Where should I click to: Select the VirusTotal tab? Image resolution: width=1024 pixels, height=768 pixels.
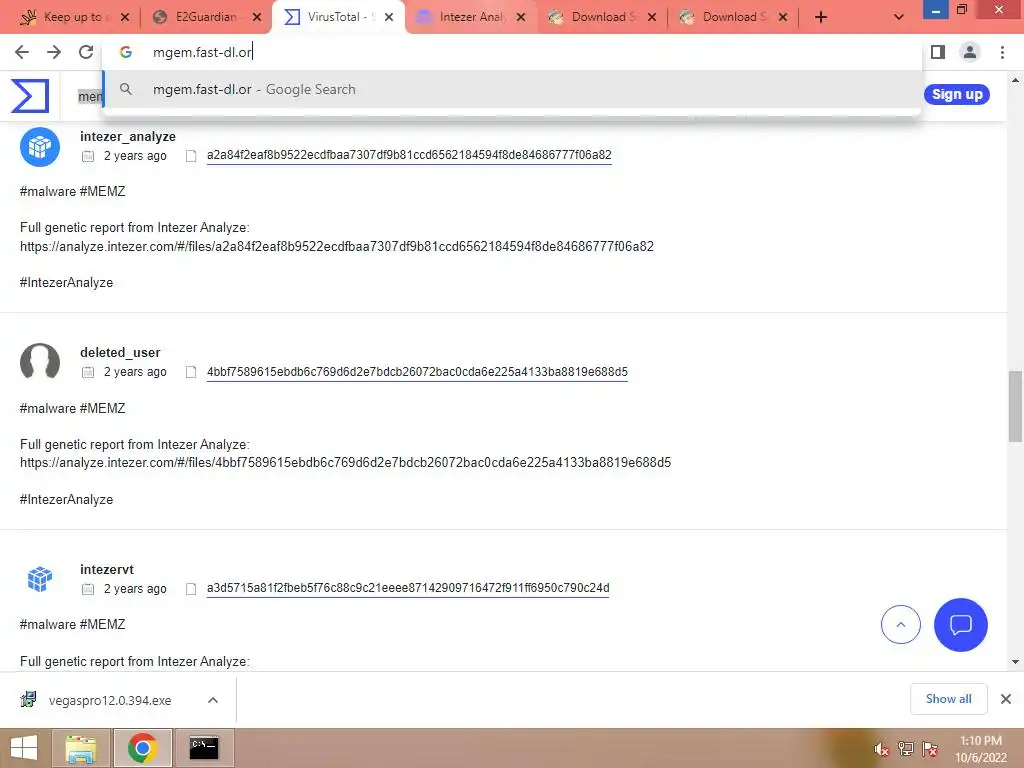coord(340,17)
